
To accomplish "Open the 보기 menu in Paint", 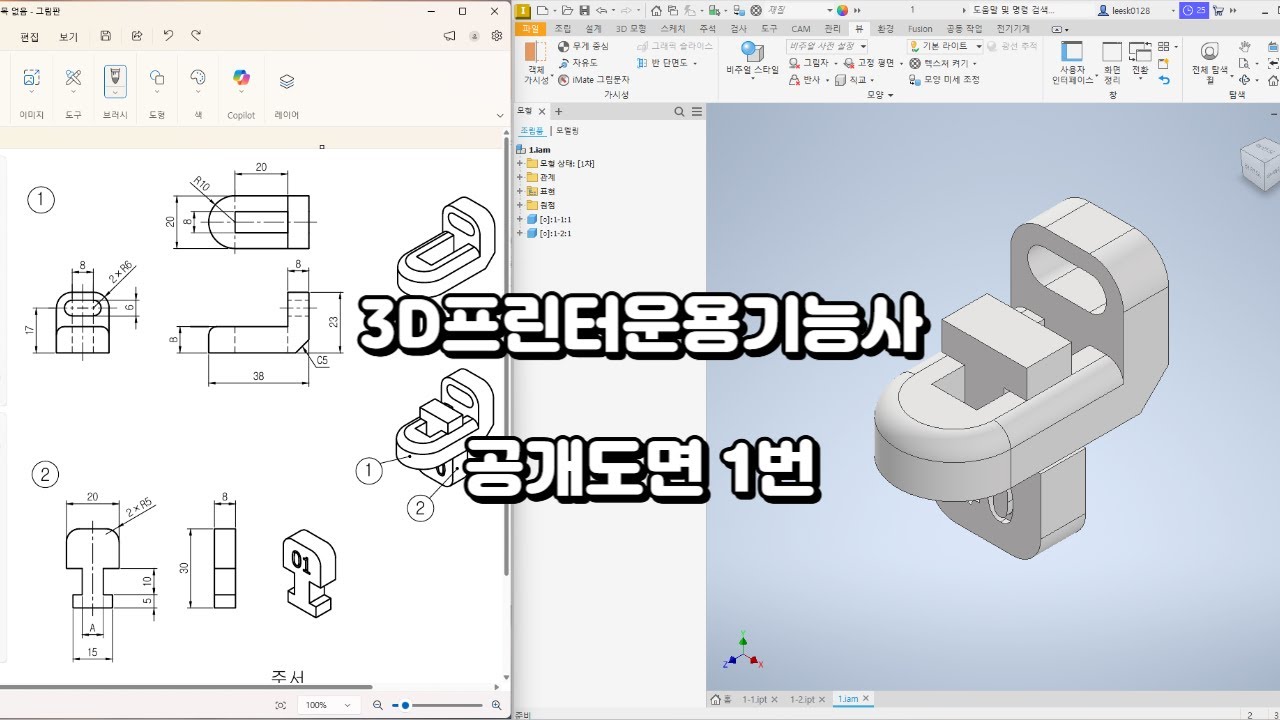I will point(68,36).
